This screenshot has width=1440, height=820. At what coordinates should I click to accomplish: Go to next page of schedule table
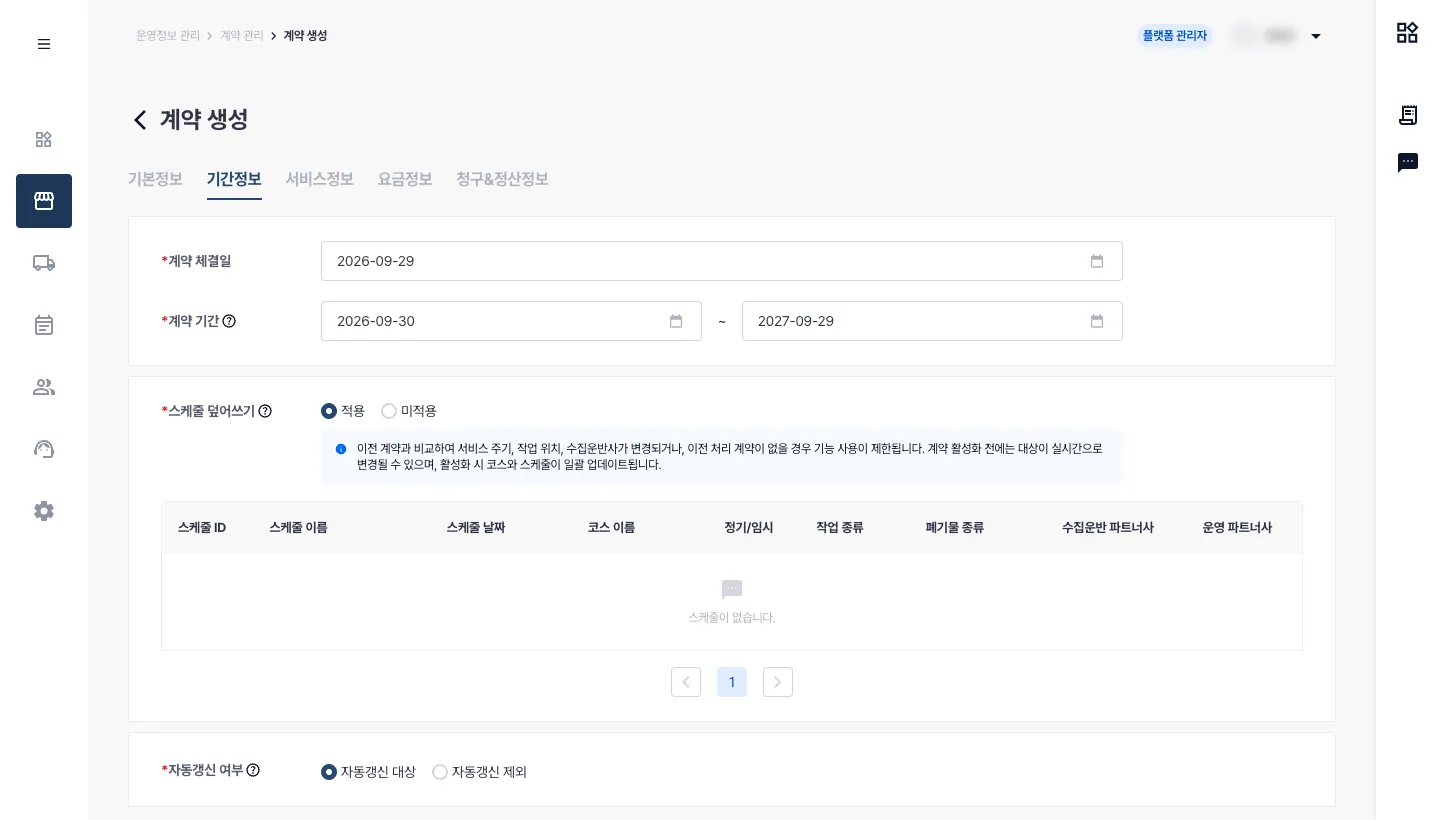[778, 682]
